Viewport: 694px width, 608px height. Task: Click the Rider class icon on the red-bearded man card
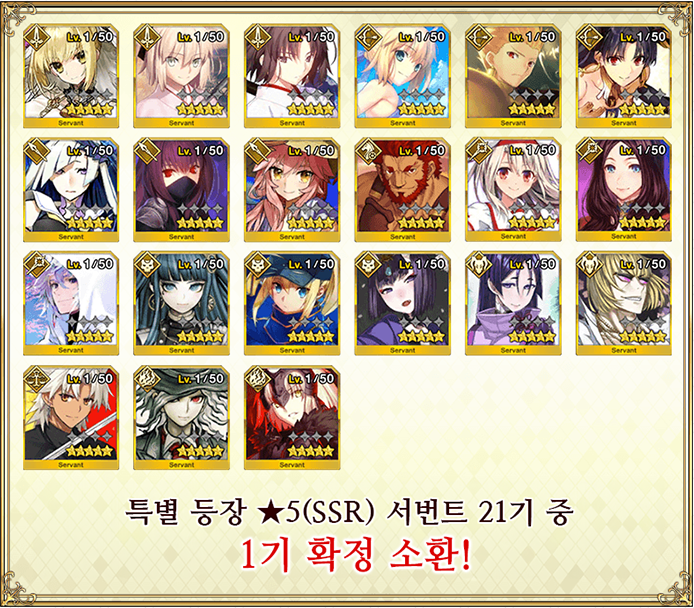coord(368,150)
